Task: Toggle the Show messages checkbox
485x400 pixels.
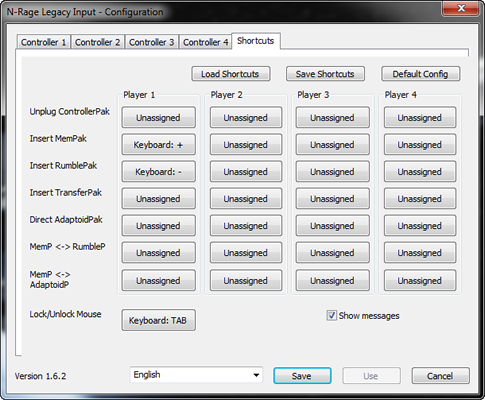Action: [x=331, y=315]
